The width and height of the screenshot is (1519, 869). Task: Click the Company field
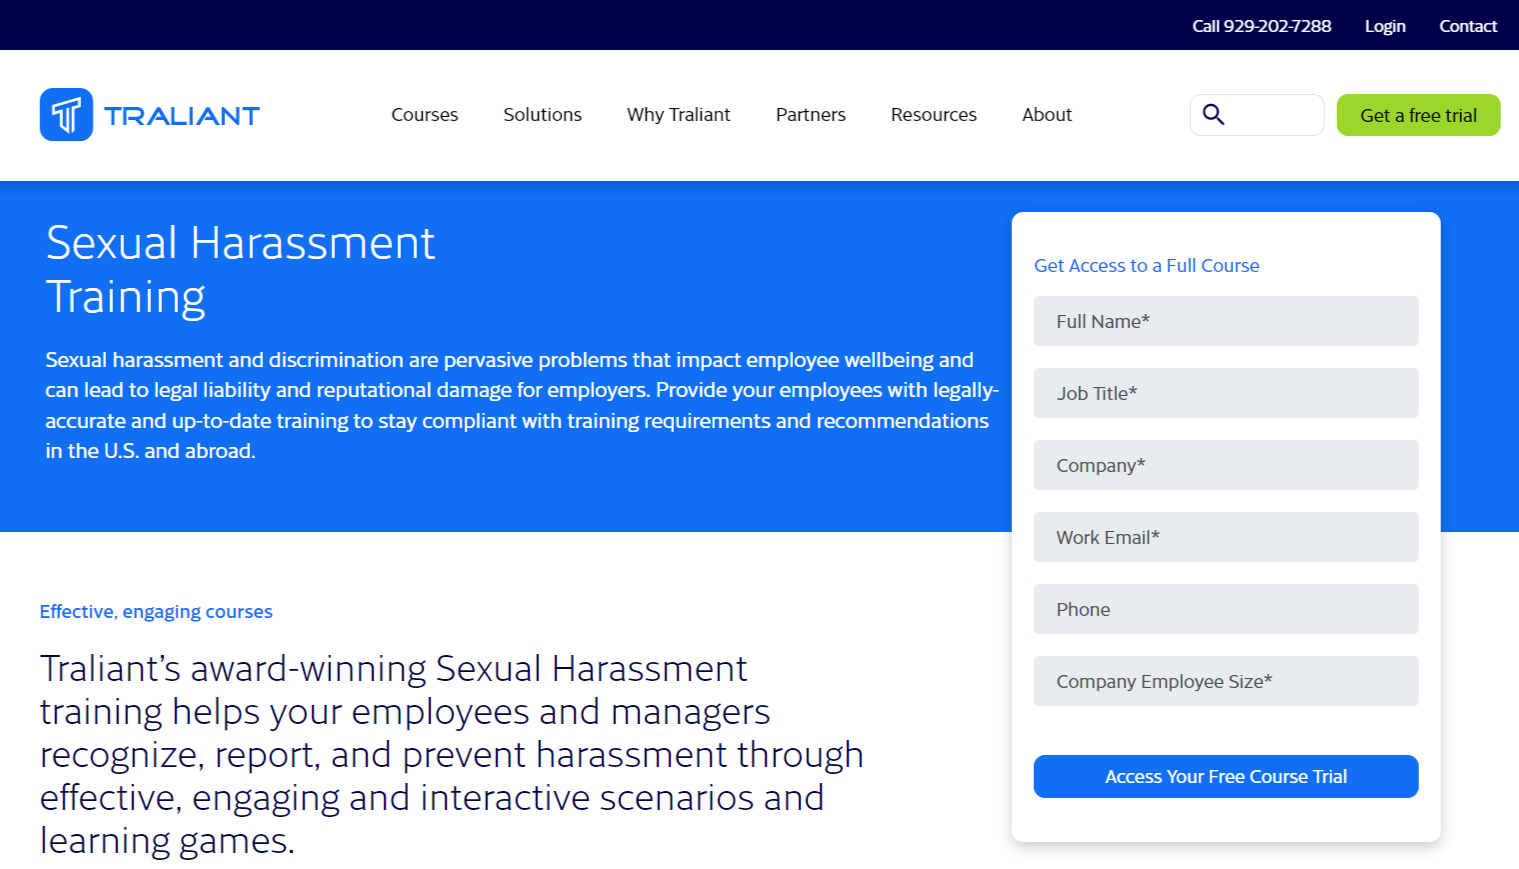click(1226, 465)
